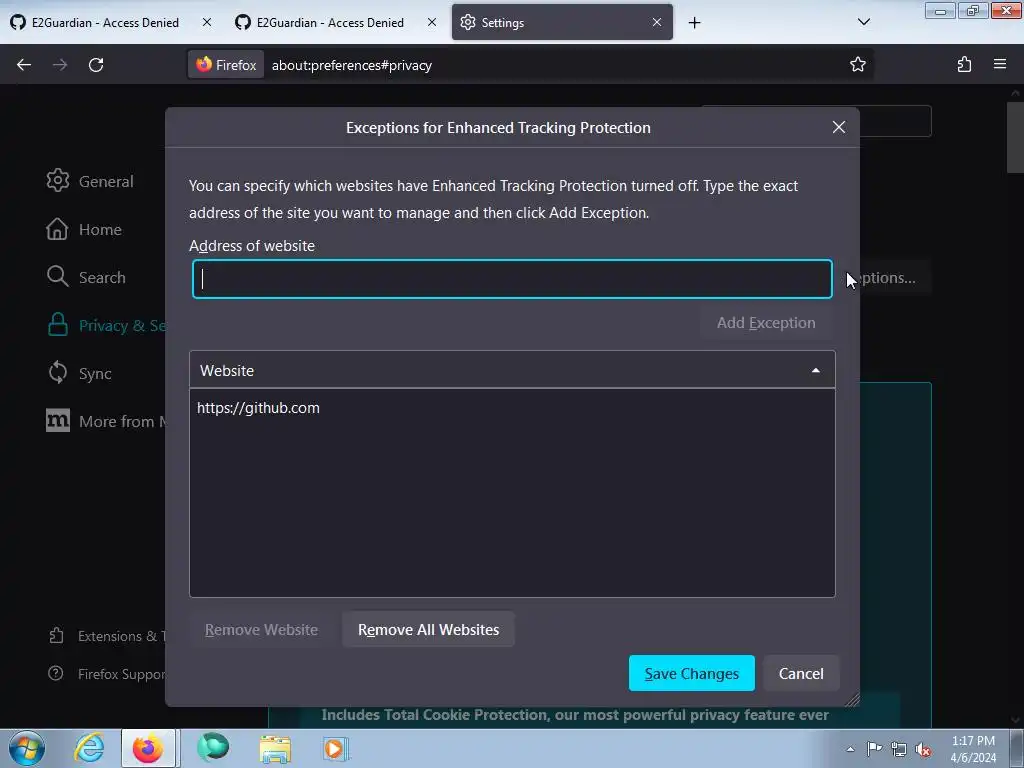Open Windows Media Player from taskbar
Viewport: 1024px width, 768px height.
point(336,749)
